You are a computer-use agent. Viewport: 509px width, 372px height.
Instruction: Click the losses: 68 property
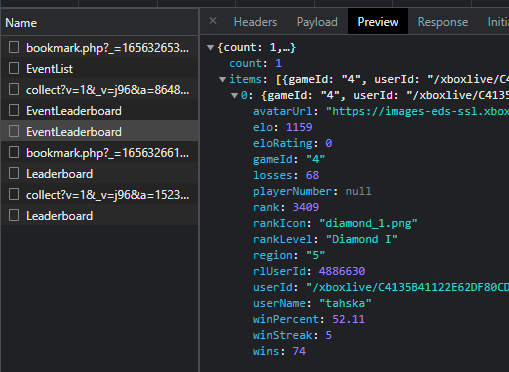(286, 175)
